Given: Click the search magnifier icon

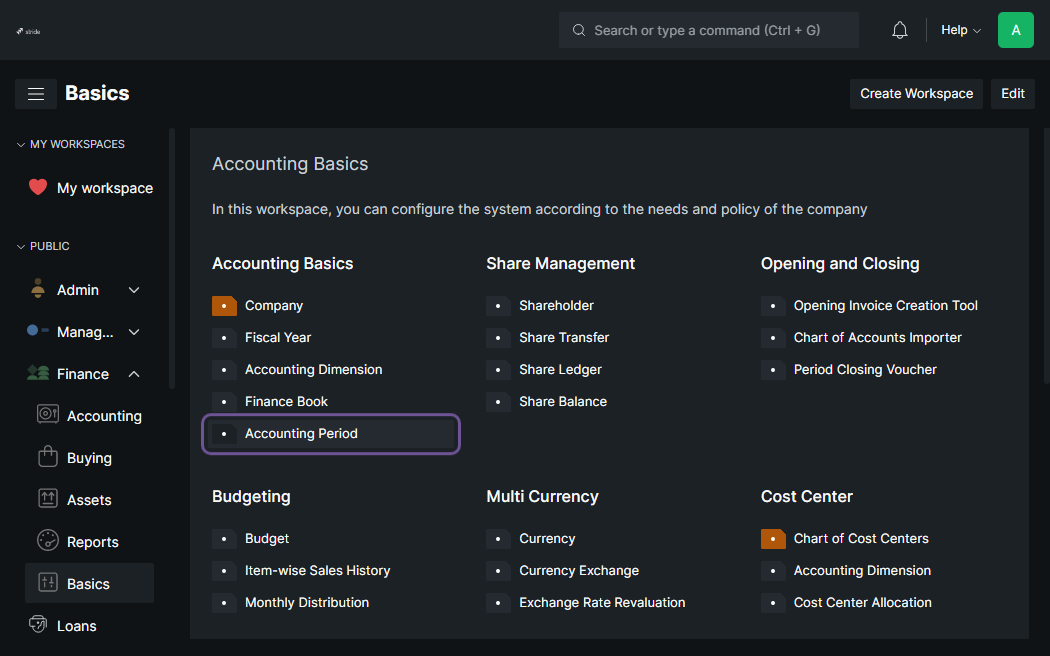Looking at the screenshot, I should tap(579, 30).
